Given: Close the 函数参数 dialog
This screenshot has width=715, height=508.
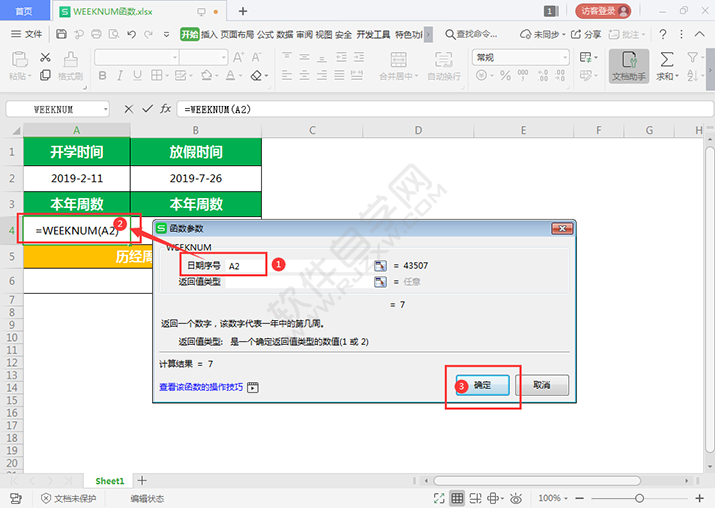Looking at the screenshot, I should pos(562,228).
